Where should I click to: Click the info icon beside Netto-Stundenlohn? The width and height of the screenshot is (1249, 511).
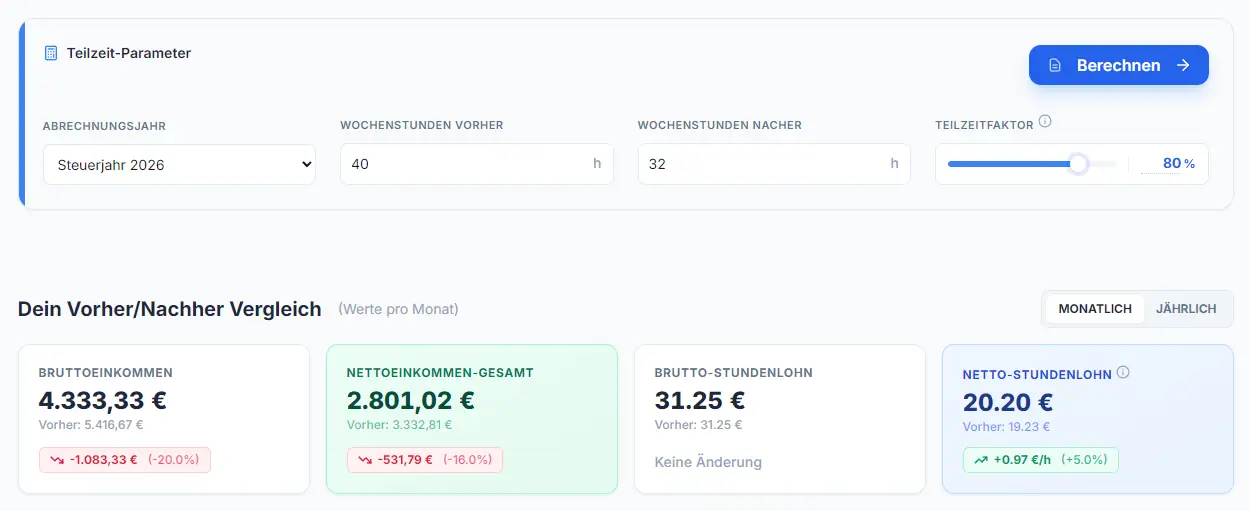click(1123, 373)
